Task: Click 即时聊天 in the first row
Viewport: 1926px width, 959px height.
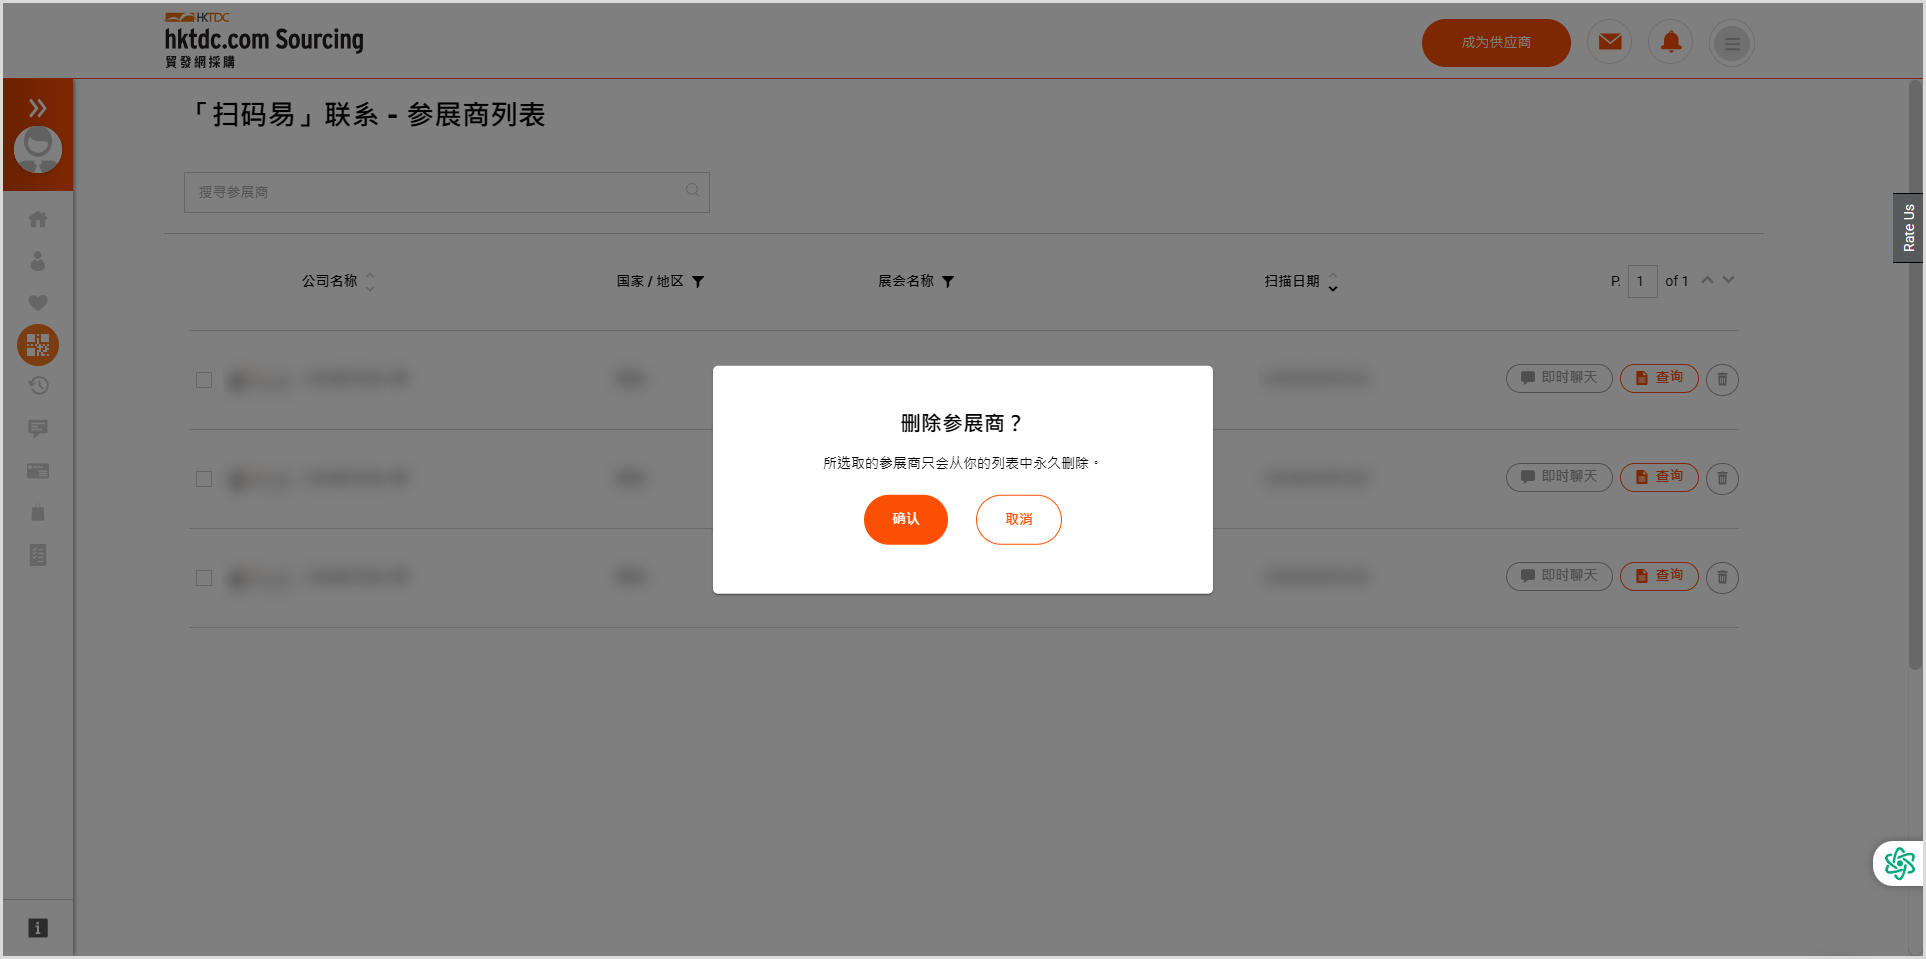Action: coord(1559,378)
